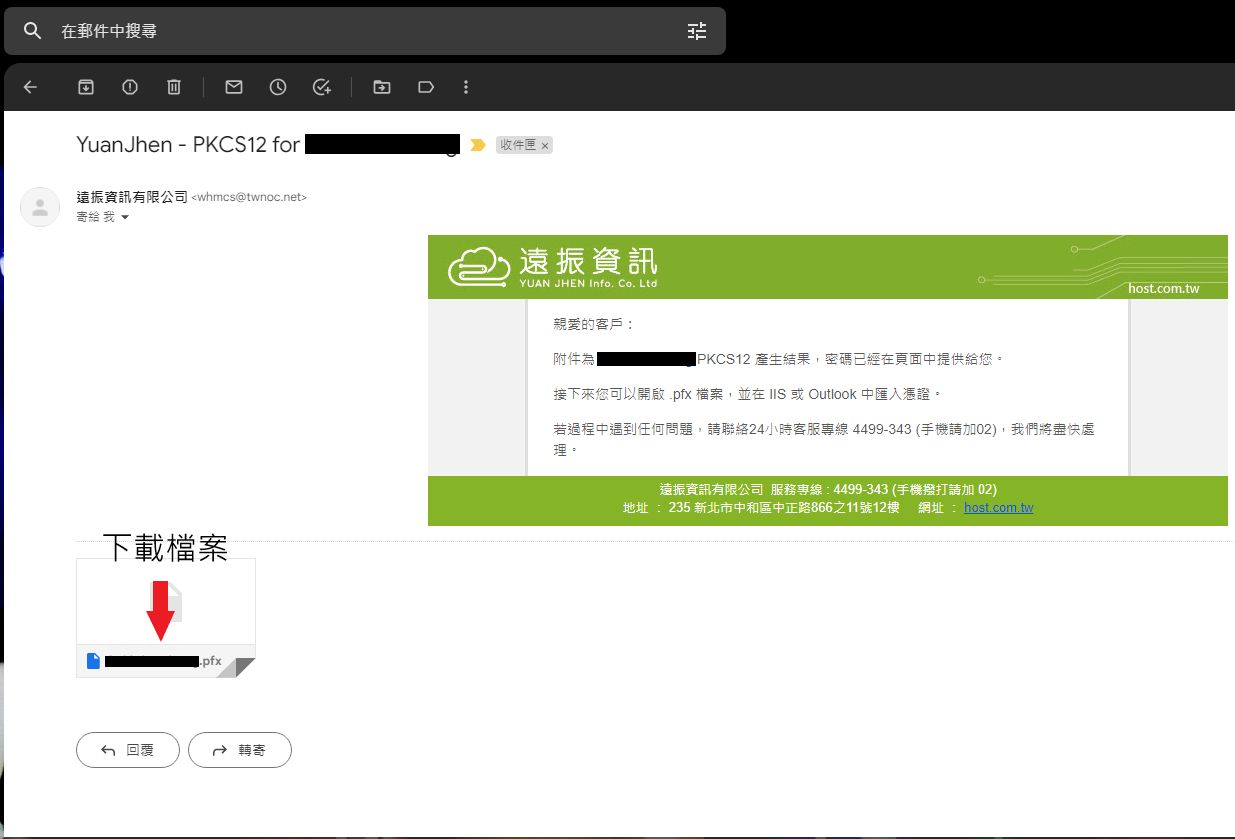Go back to the inbox
1235x839 pixels.
(x=30, y=87)
